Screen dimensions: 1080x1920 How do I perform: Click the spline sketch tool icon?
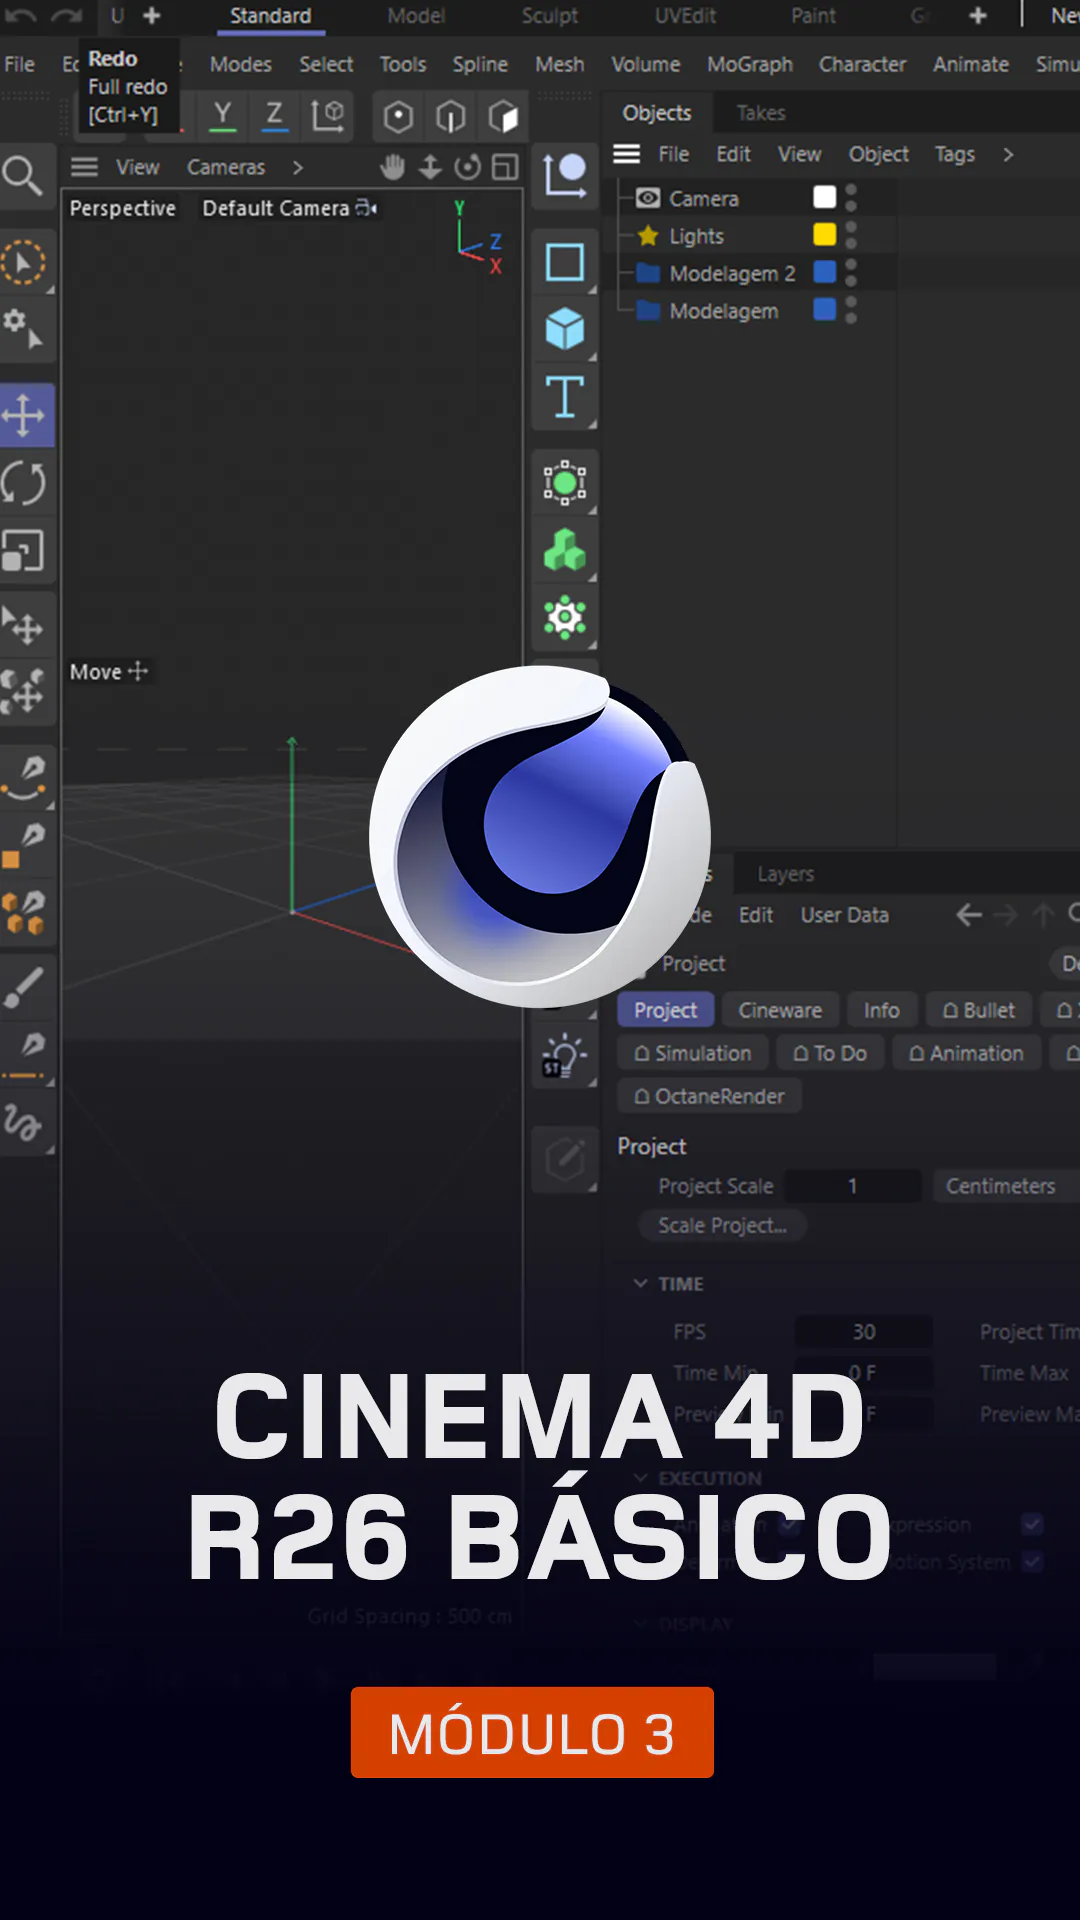point(23,1122)
